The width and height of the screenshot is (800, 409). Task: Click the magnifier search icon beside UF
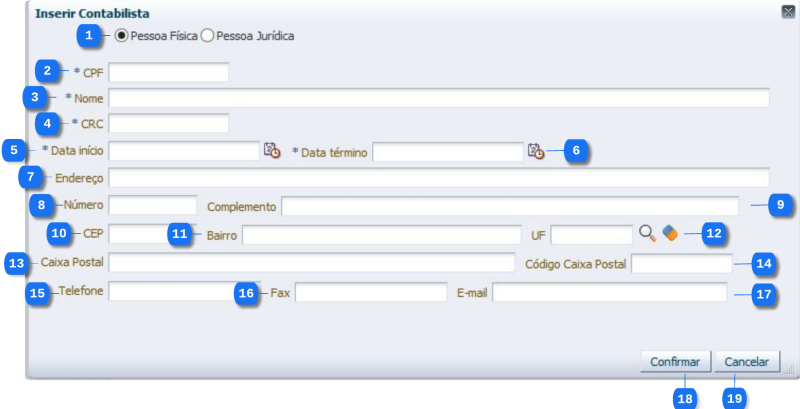click(647, 233)
